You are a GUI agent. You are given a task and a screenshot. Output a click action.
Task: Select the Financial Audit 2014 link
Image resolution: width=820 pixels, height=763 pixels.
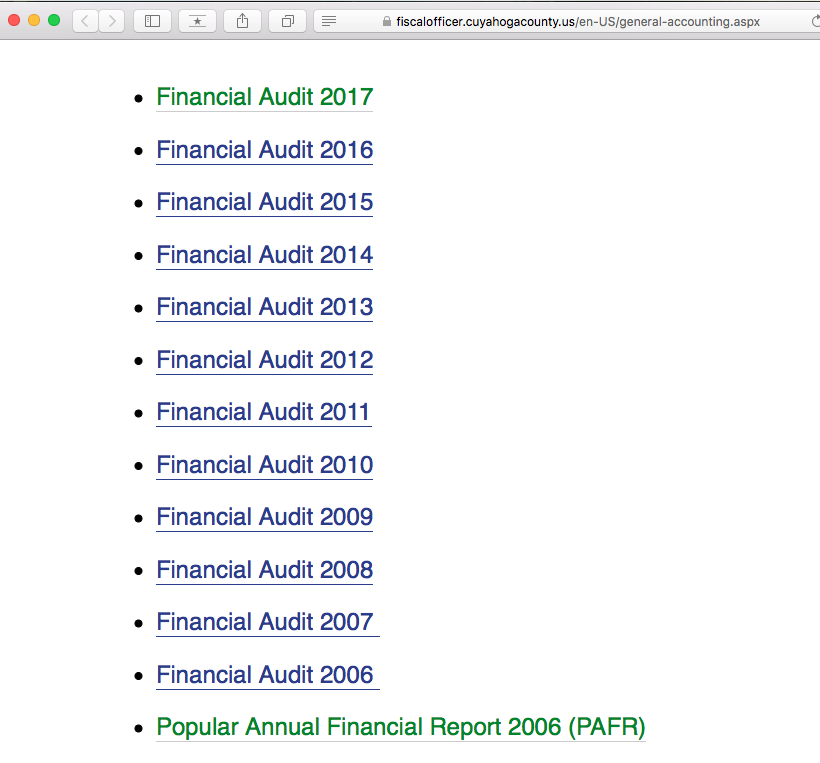[264, 255]
